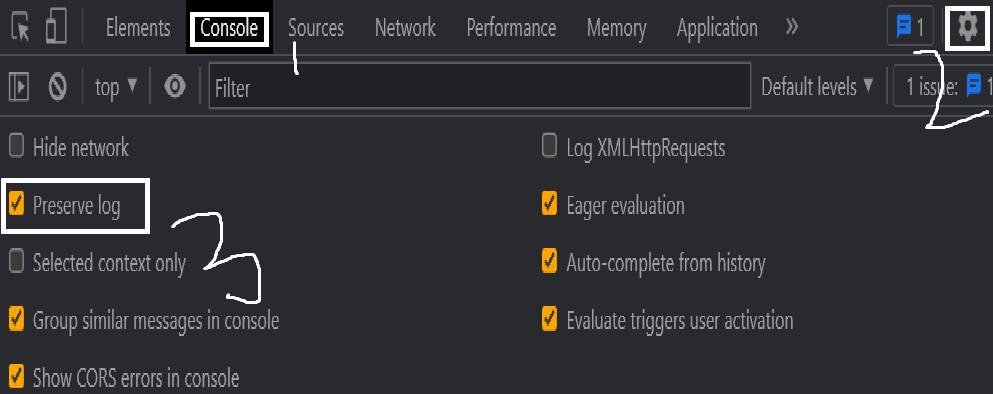Toggle Show CORS errors in console
Image resolution: width=993 pixels, height=394 pixels.
coord(16,377)
